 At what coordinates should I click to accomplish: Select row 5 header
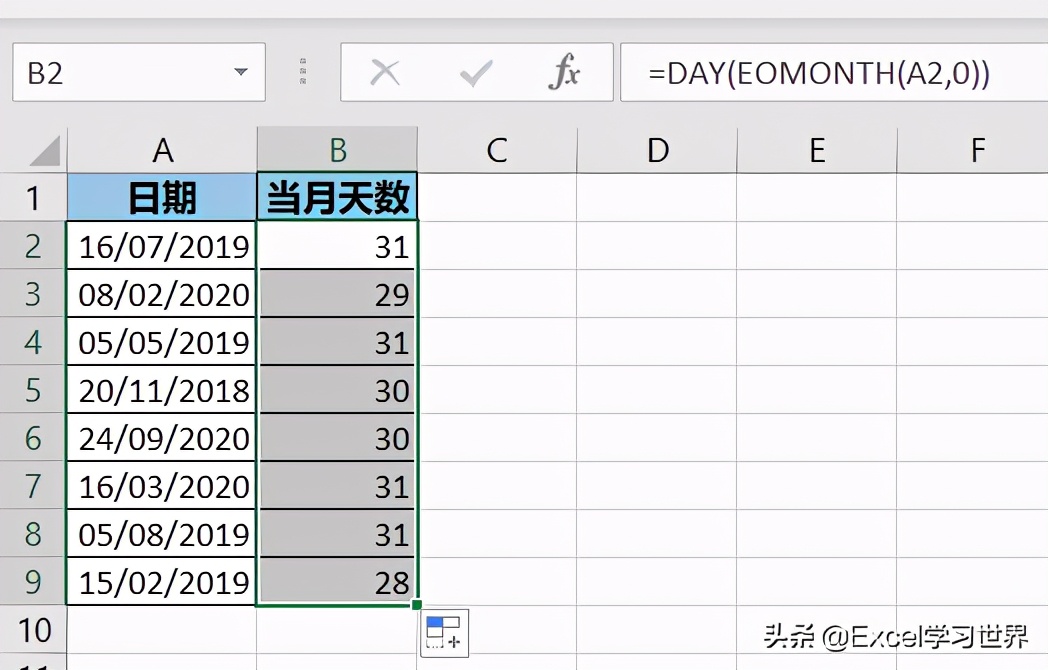pos(33,390)
